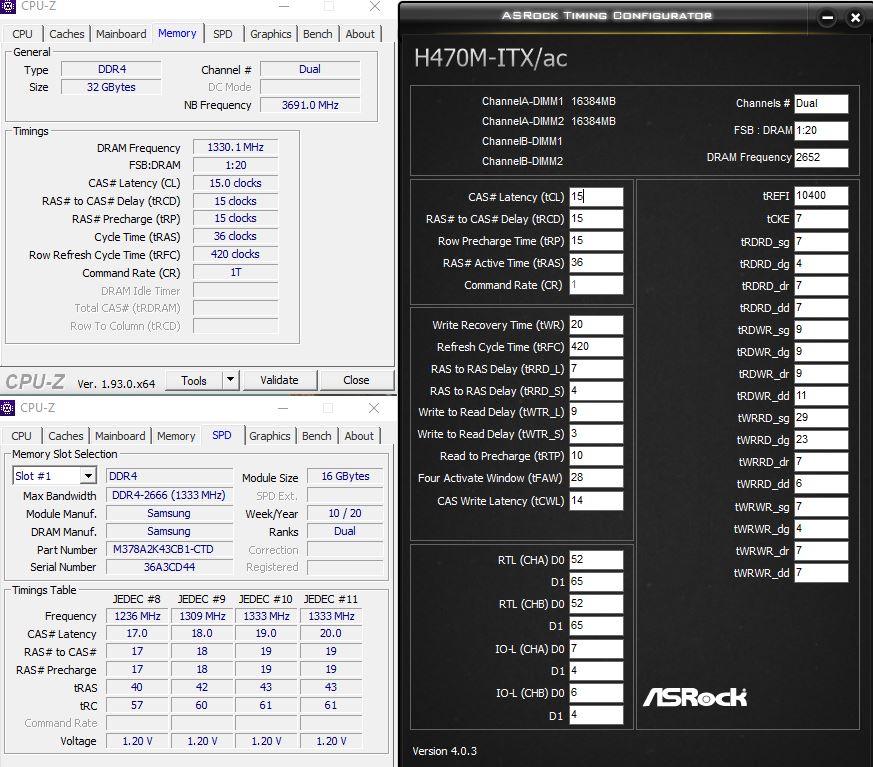Click the tWTR_L input field
Screen dimensions: 873x767
(x=596, y=412)
